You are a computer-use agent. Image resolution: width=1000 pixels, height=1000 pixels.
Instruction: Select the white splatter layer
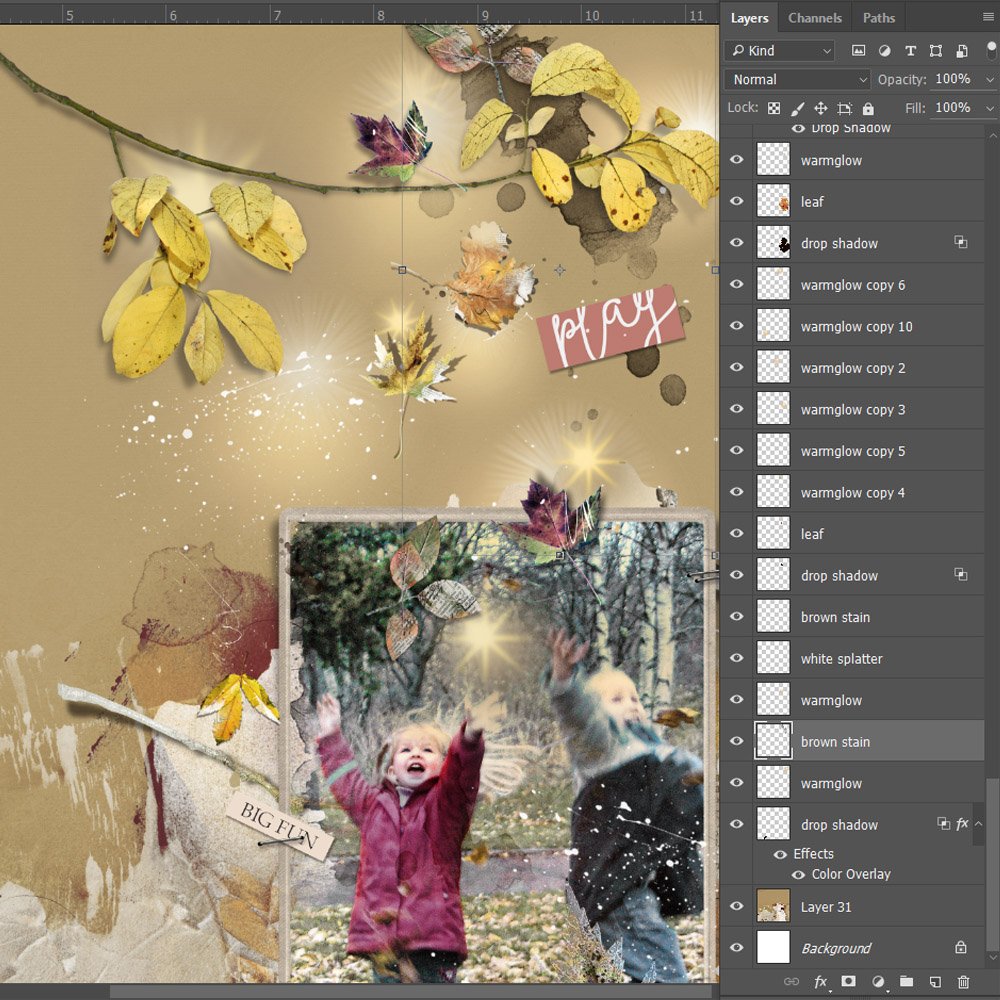(x=841, y=659)
